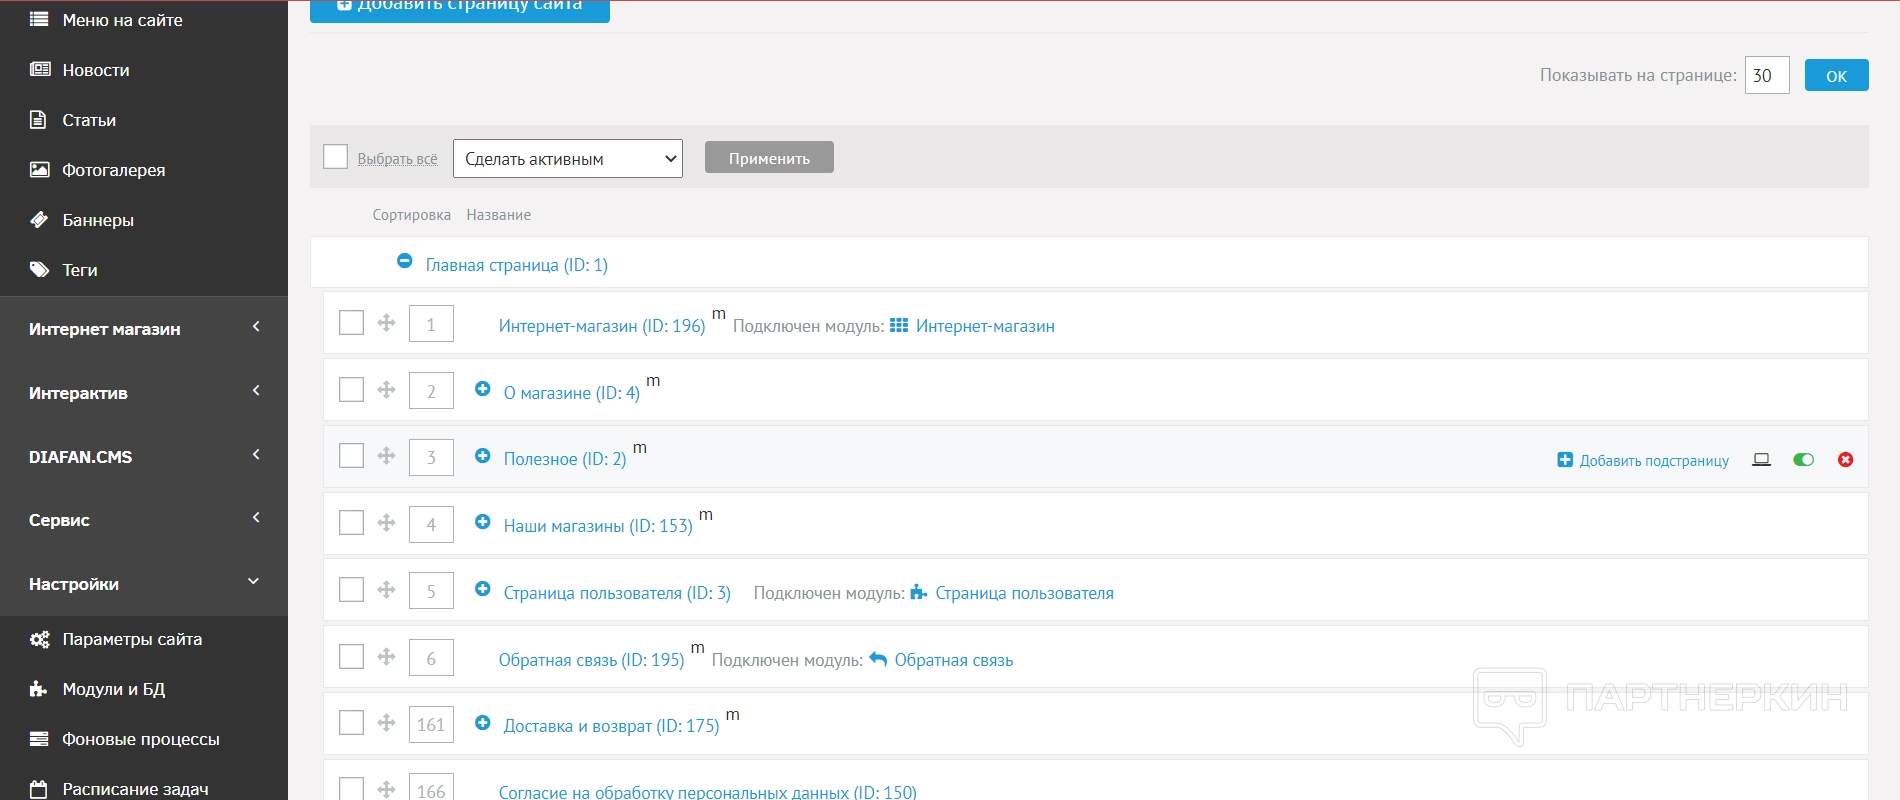
Task: Click the Применить button
Action: point(769,157)
